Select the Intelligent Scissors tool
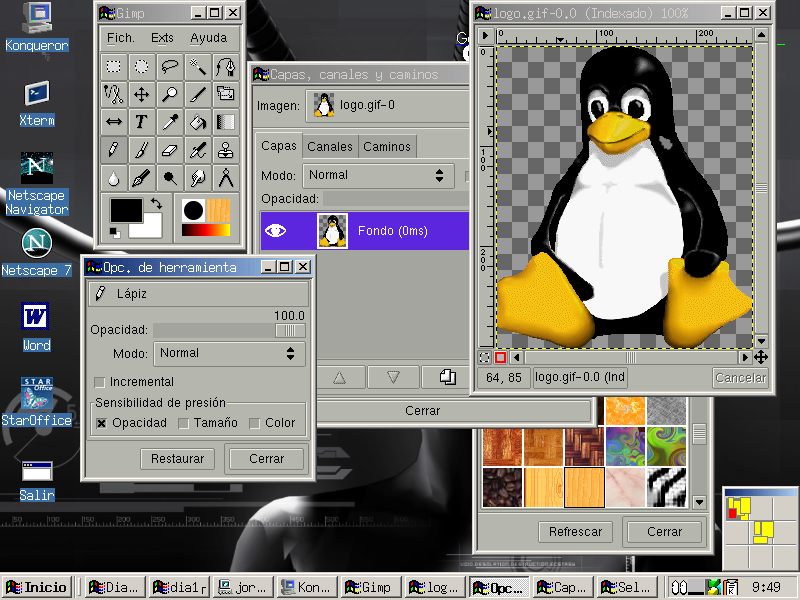Viewport: 800px width, 600px height. tap(114, 94)
